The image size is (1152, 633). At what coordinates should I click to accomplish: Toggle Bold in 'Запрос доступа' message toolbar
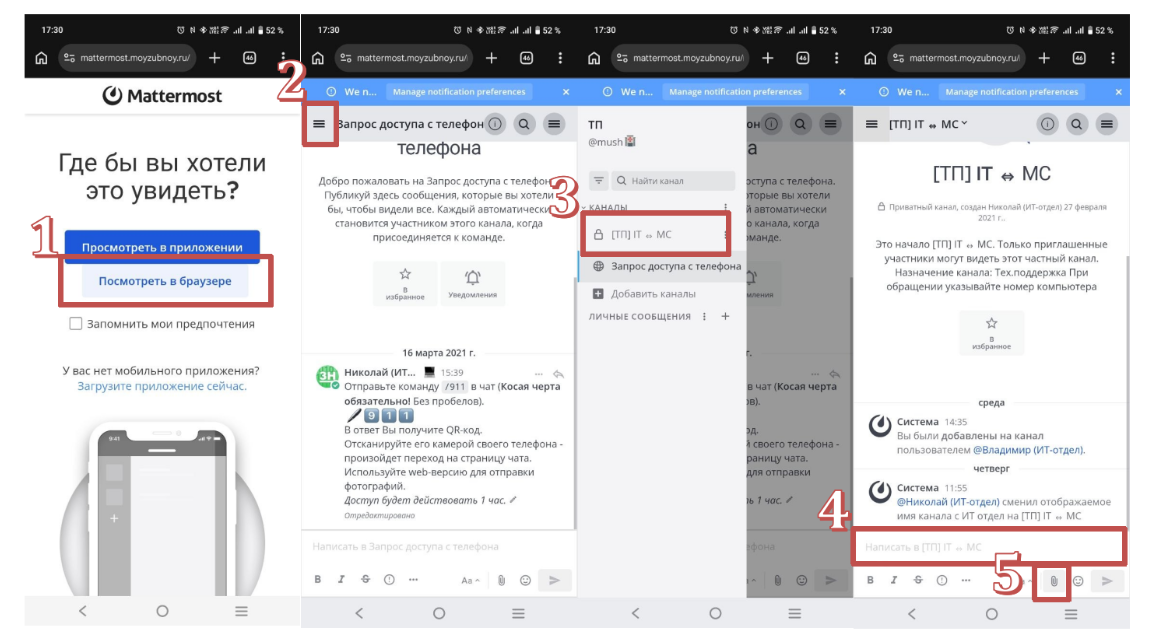[x=317, y=579]
